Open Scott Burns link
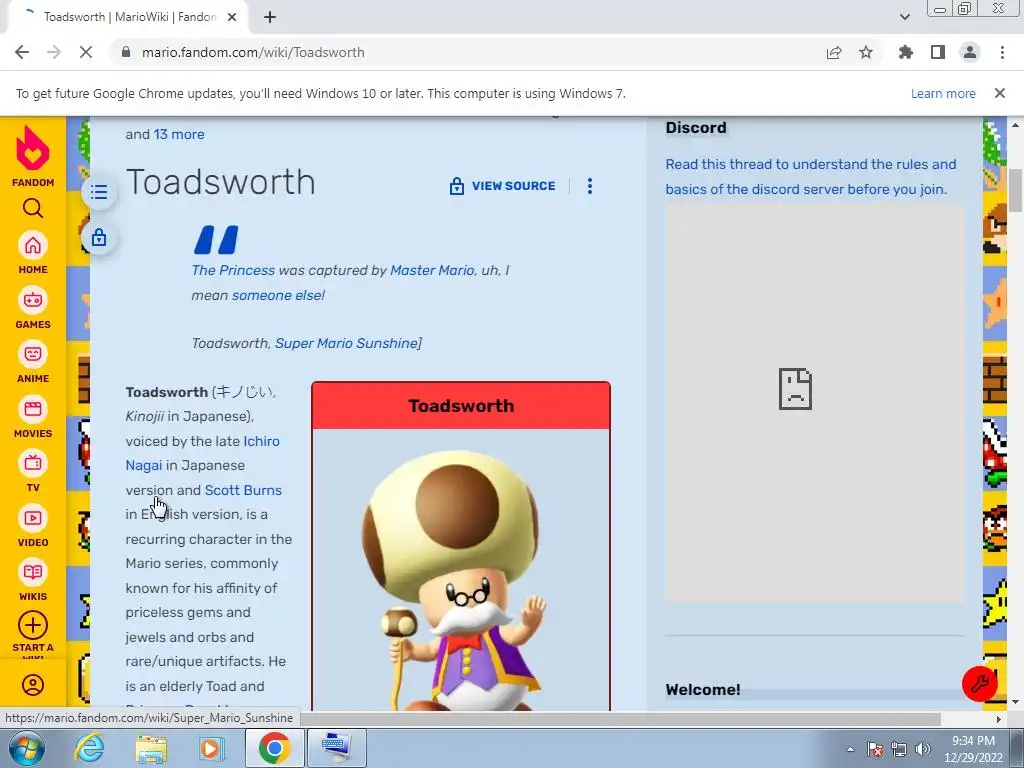1024x768 pixels. [243, 490]
